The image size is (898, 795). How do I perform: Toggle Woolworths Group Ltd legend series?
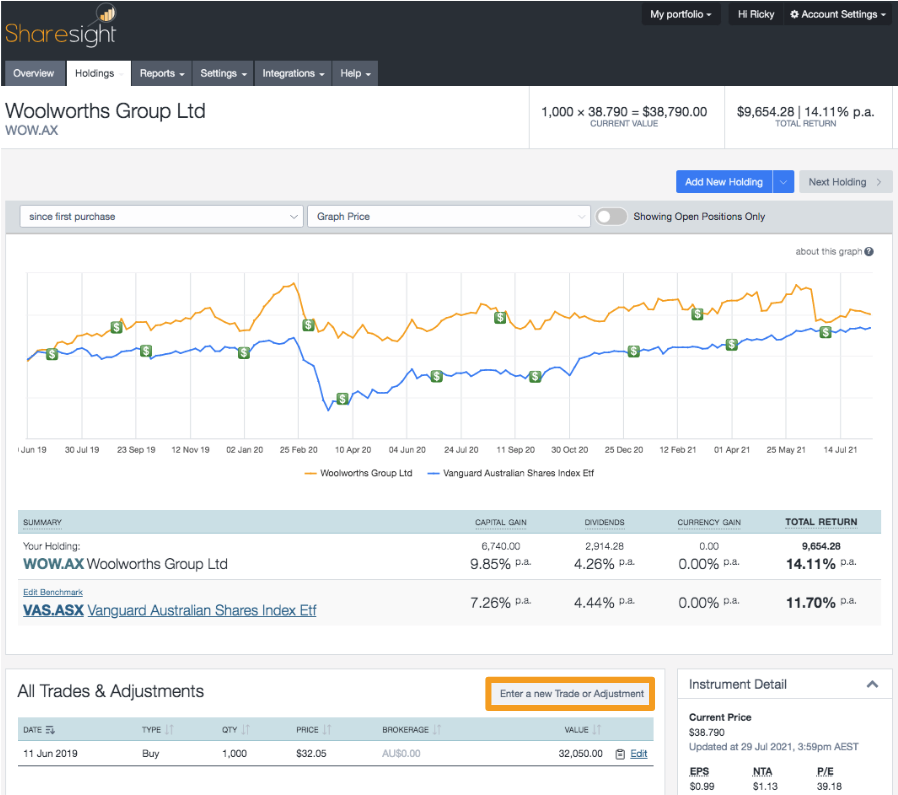click(359, 473)
